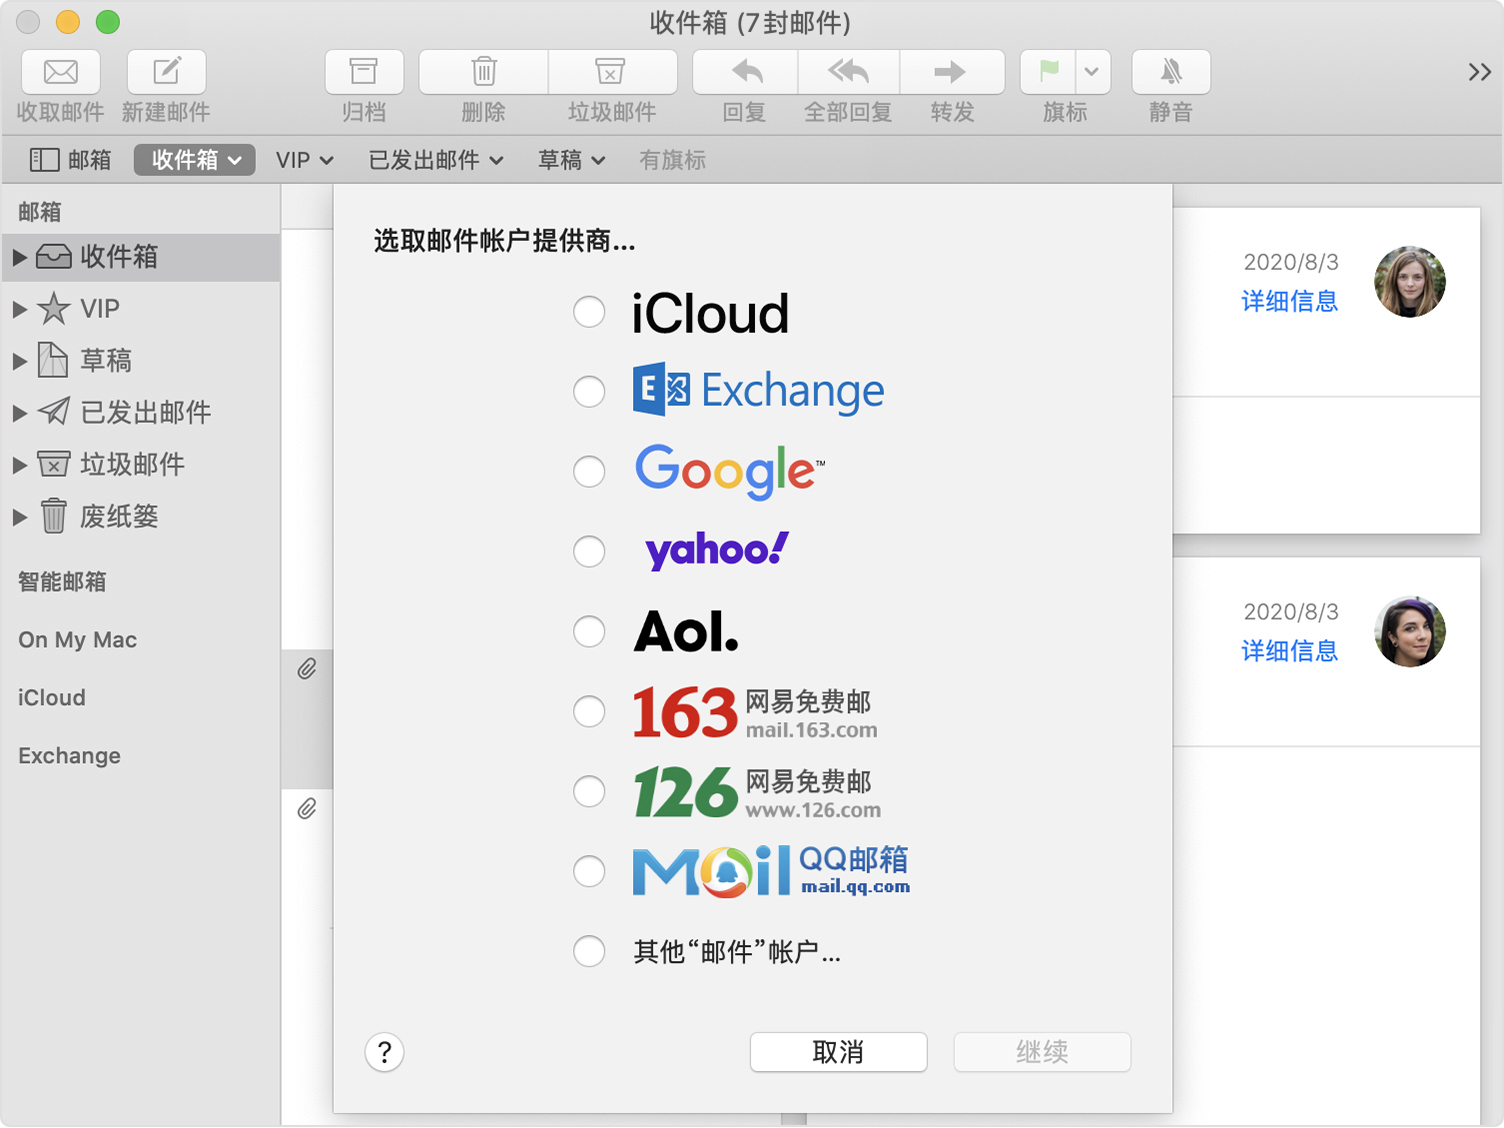Open the 废纸篓 trash mailbox in the sidebar
Viewport: 1504px width, 1128px height.
pyautogui.click(x=140, y=517)
